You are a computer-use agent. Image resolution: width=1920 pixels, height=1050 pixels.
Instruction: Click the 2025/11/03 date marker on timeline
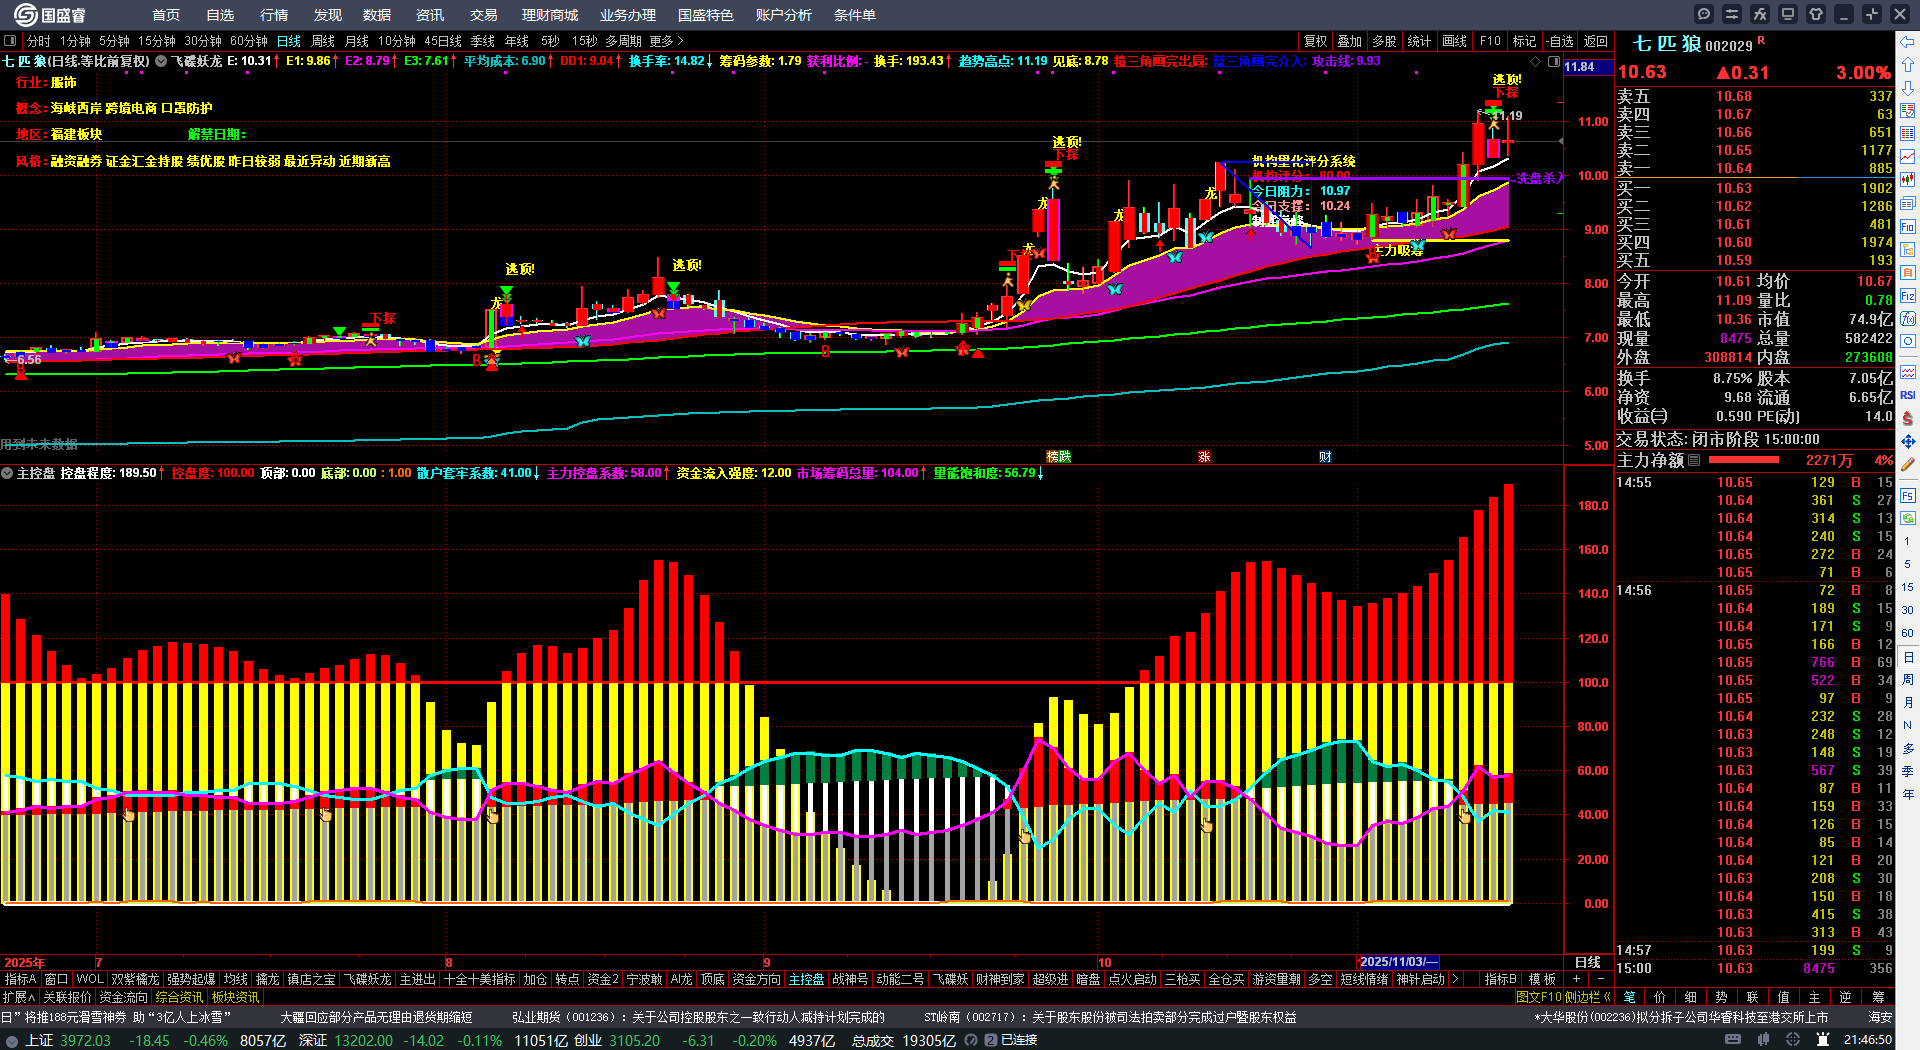1399,961
